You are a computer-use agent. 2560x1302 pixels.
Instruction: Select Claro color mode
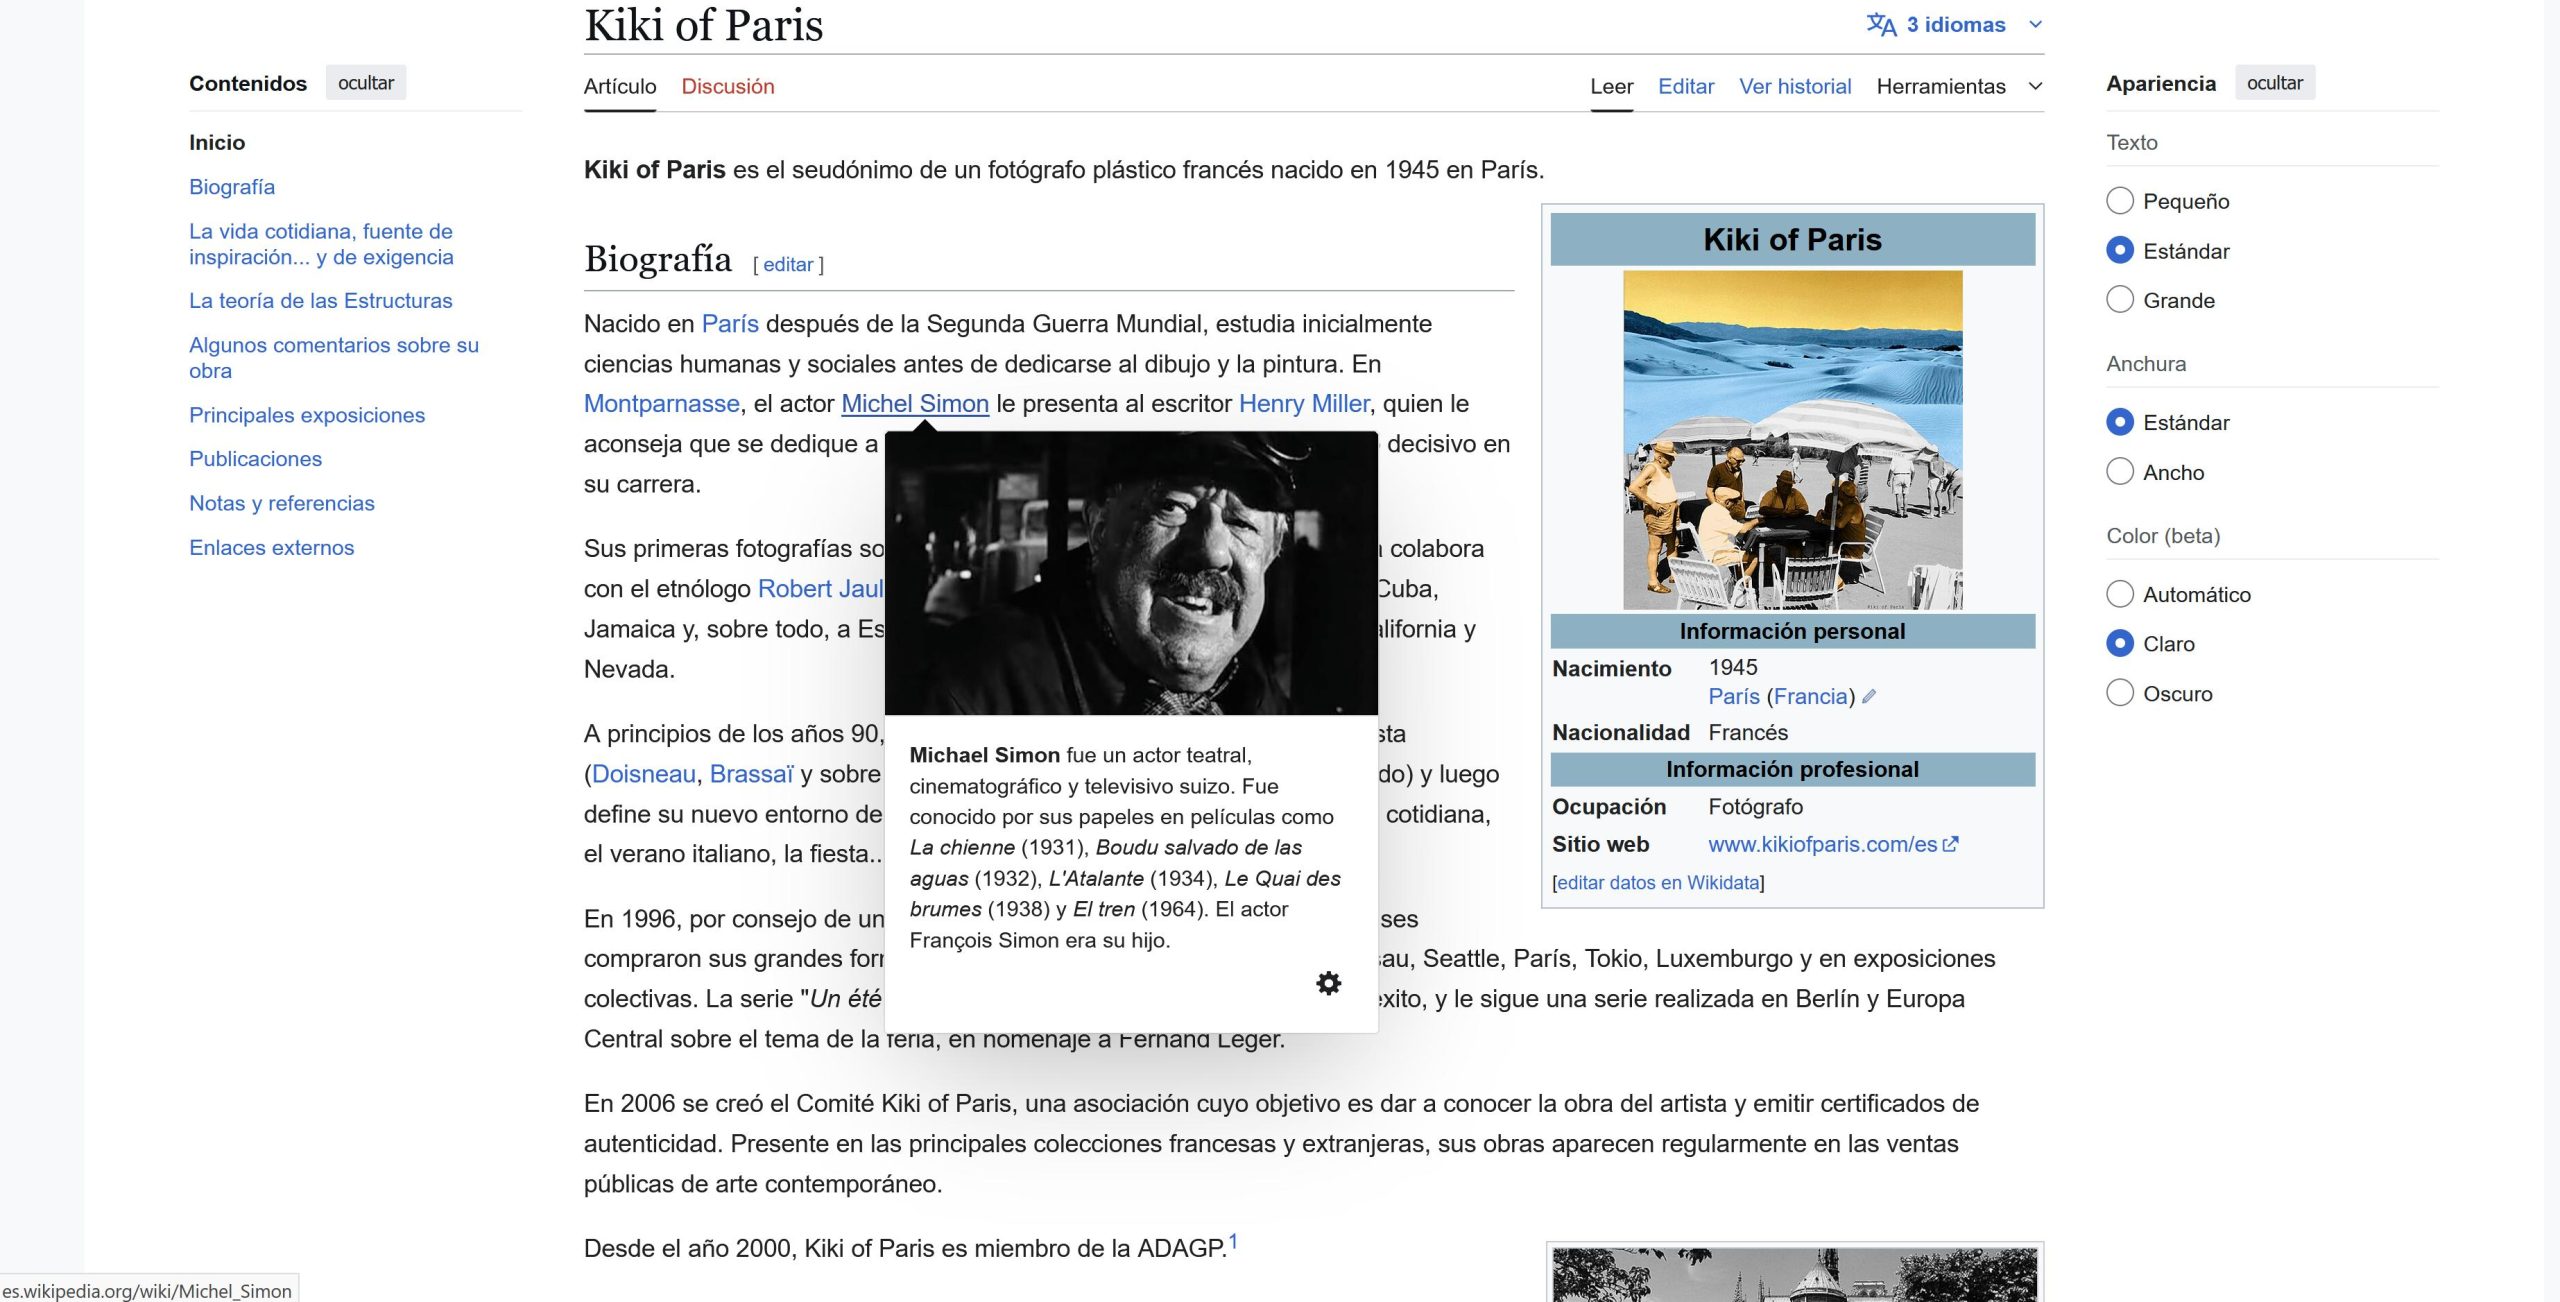coord(2120,643)
